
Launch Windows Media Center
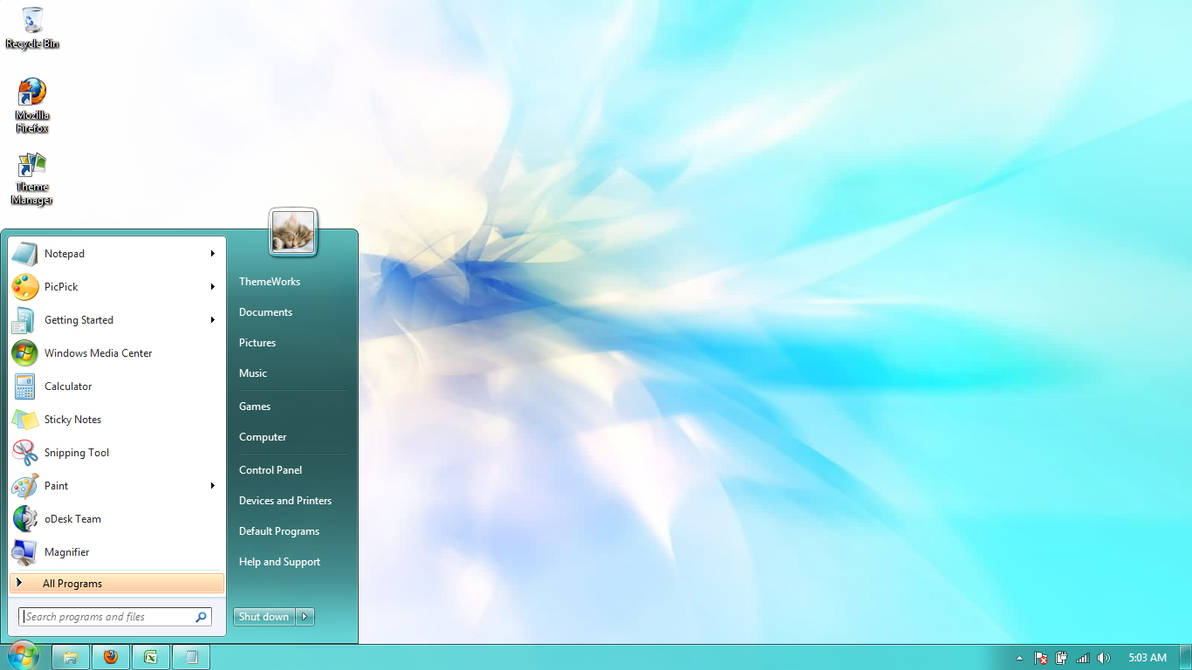point(97,353)
